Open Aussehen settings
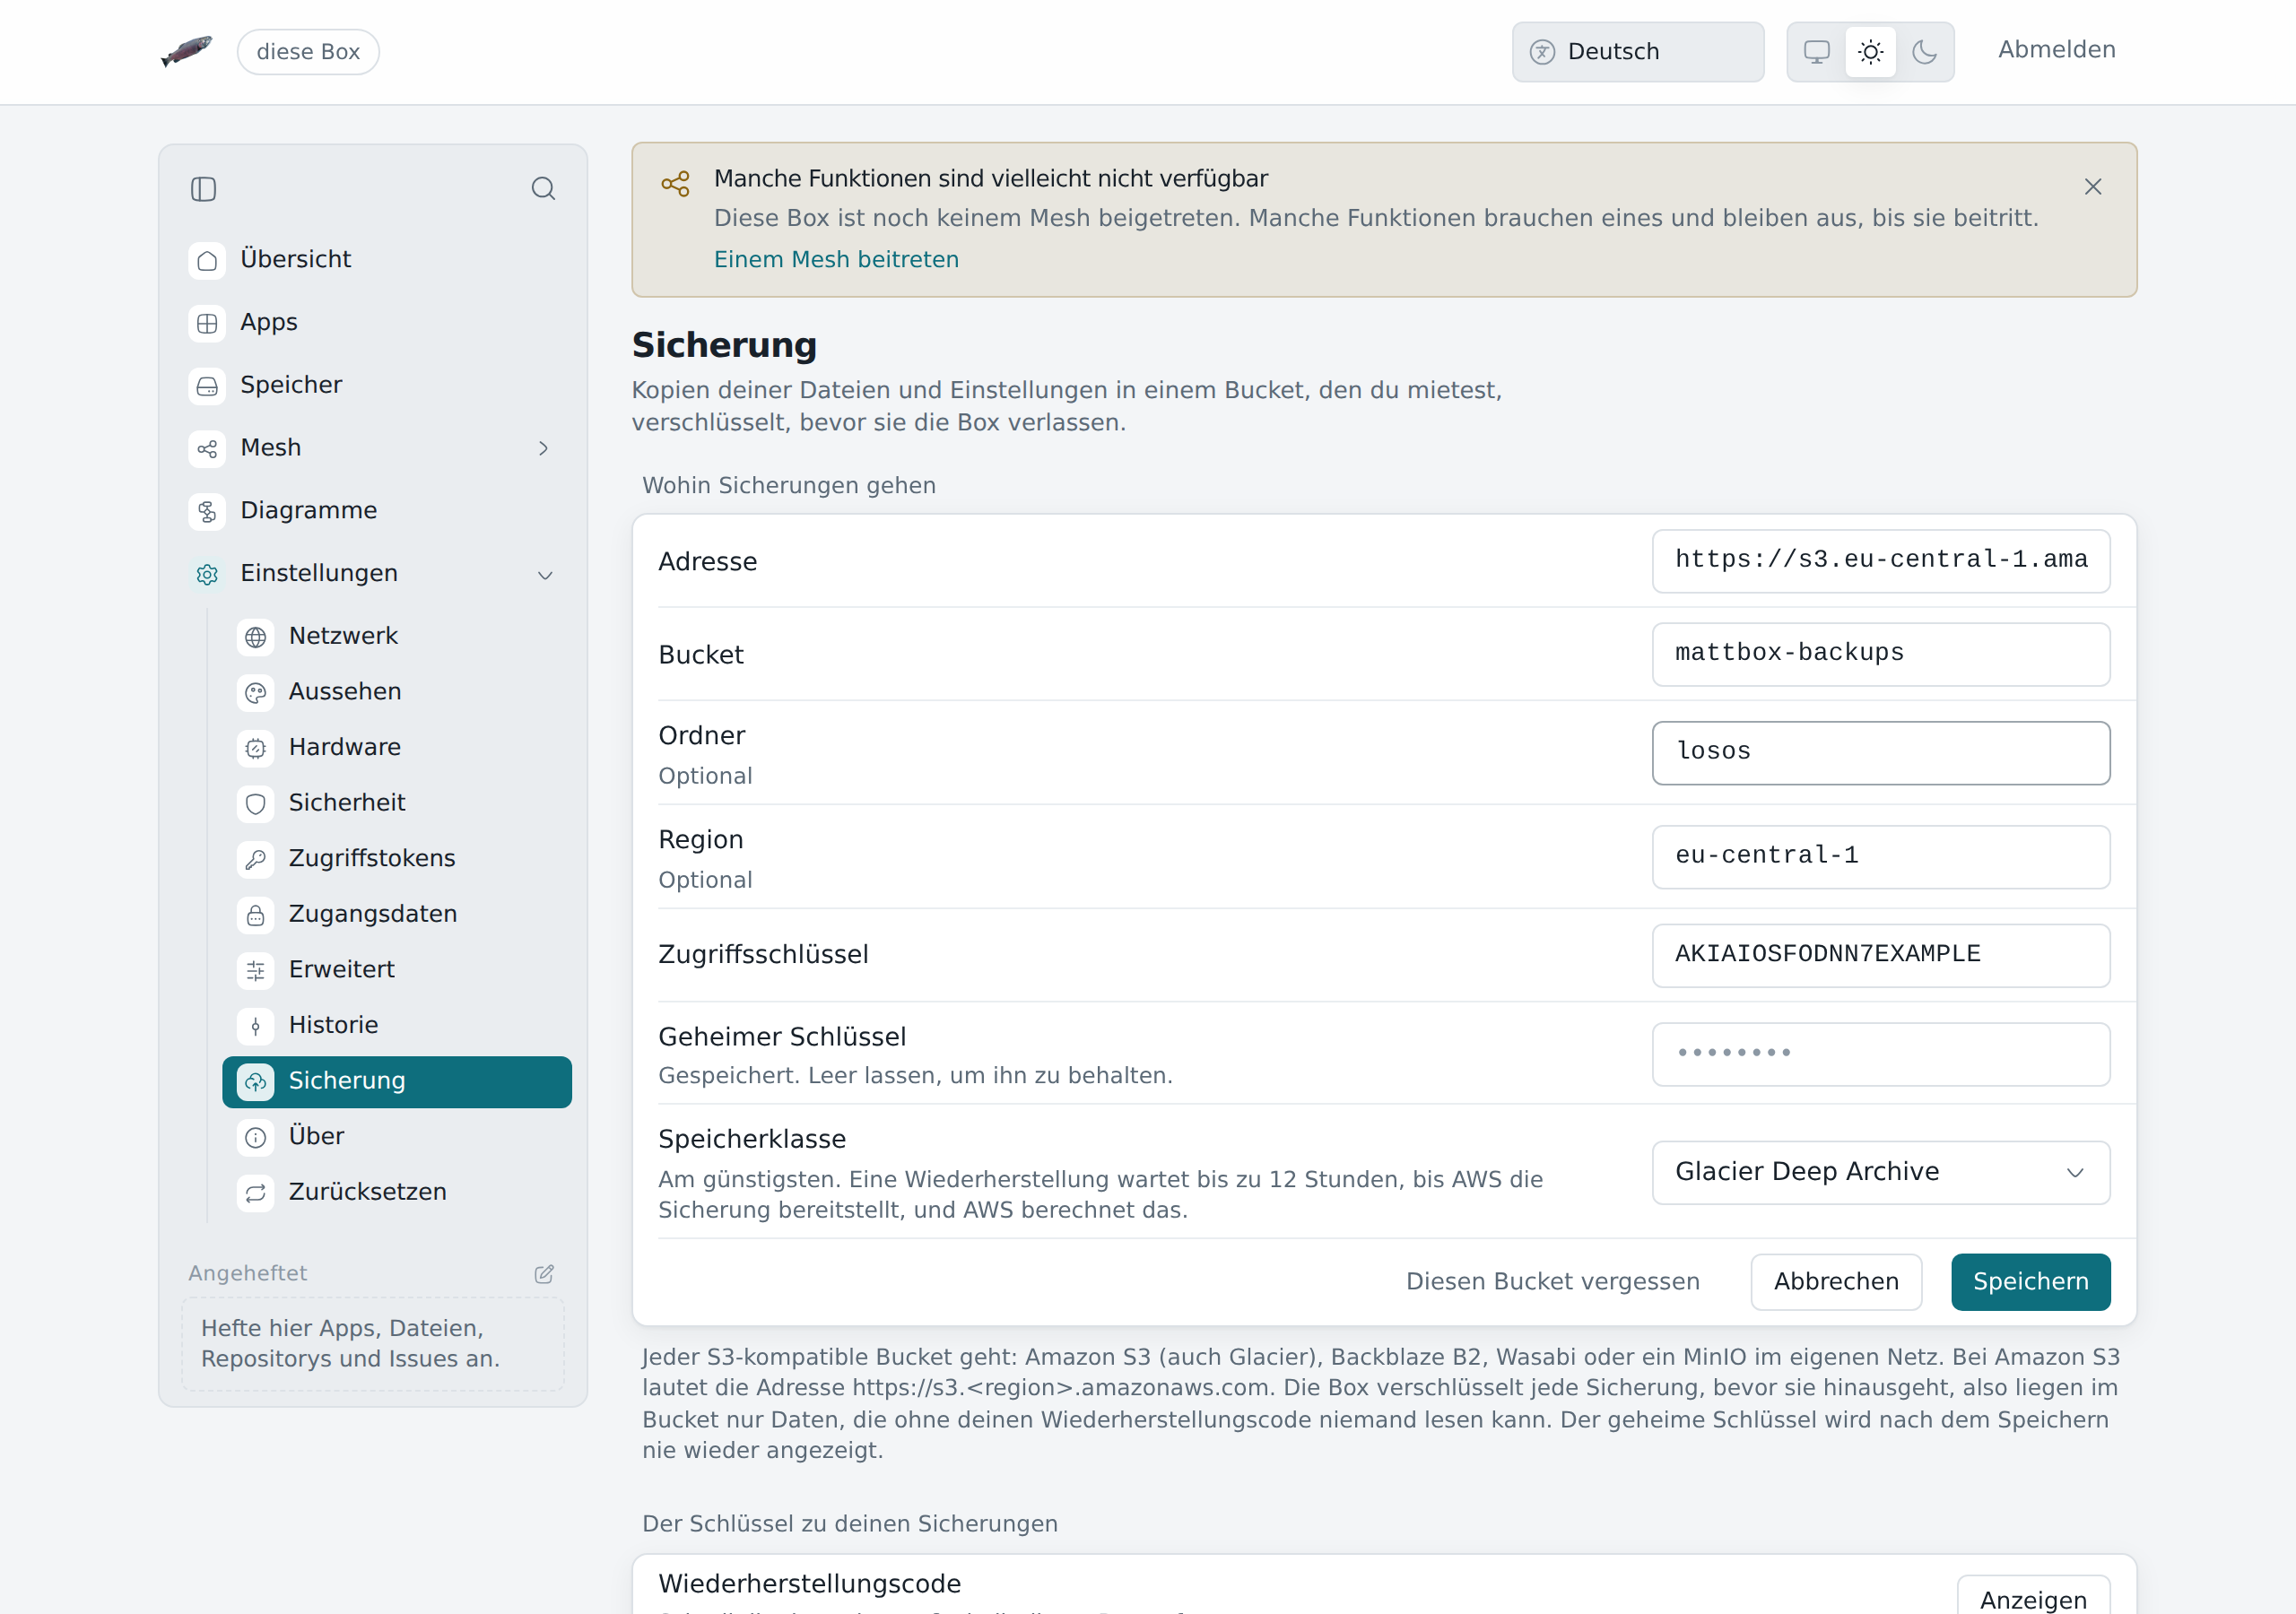This screenshot has height=1614, width=2296. click(x=397, y=692)
